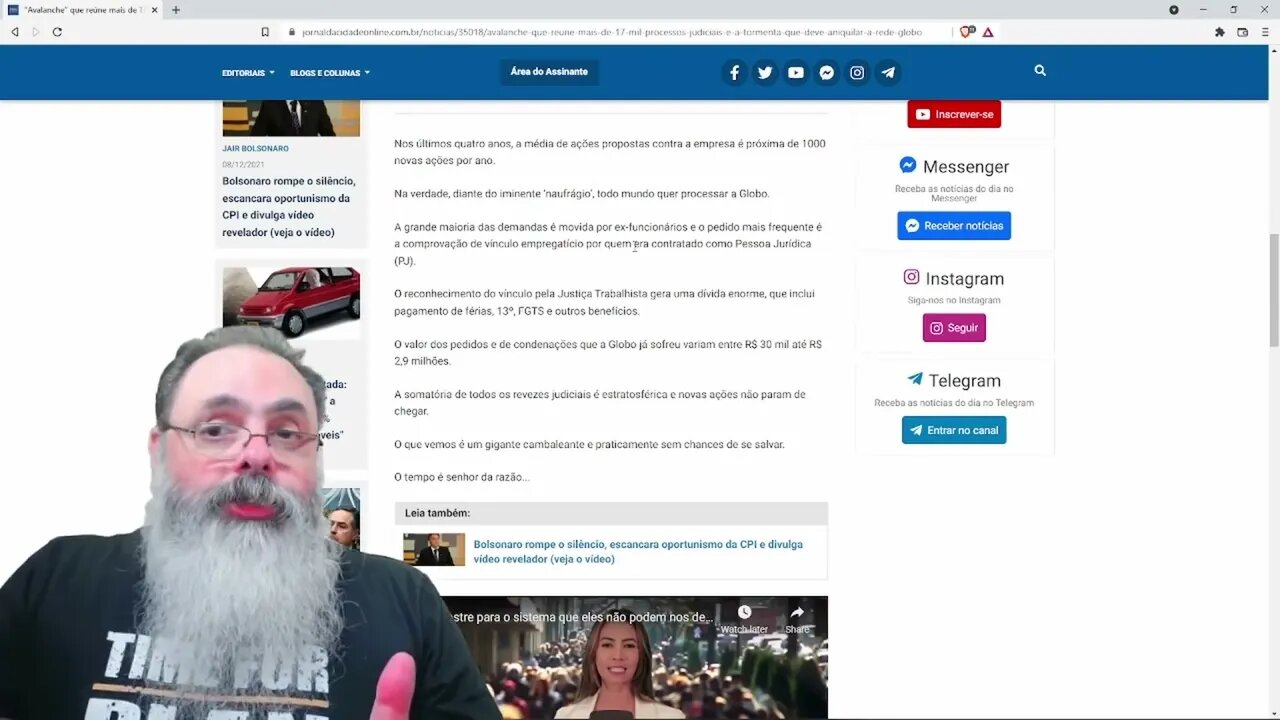Open the Twitter icon in header
This screenshot has width=1280, height=720.
pyautogui.click(x=765, y=72)
